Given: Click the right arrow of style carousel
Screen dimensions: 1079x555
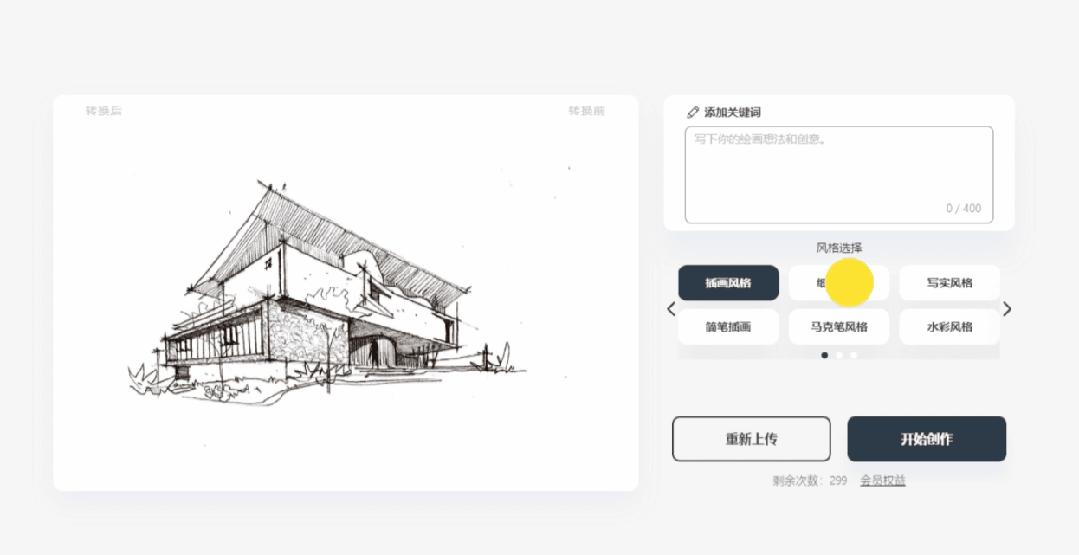Looking at the screenshot, I should tap(1007, 309).
